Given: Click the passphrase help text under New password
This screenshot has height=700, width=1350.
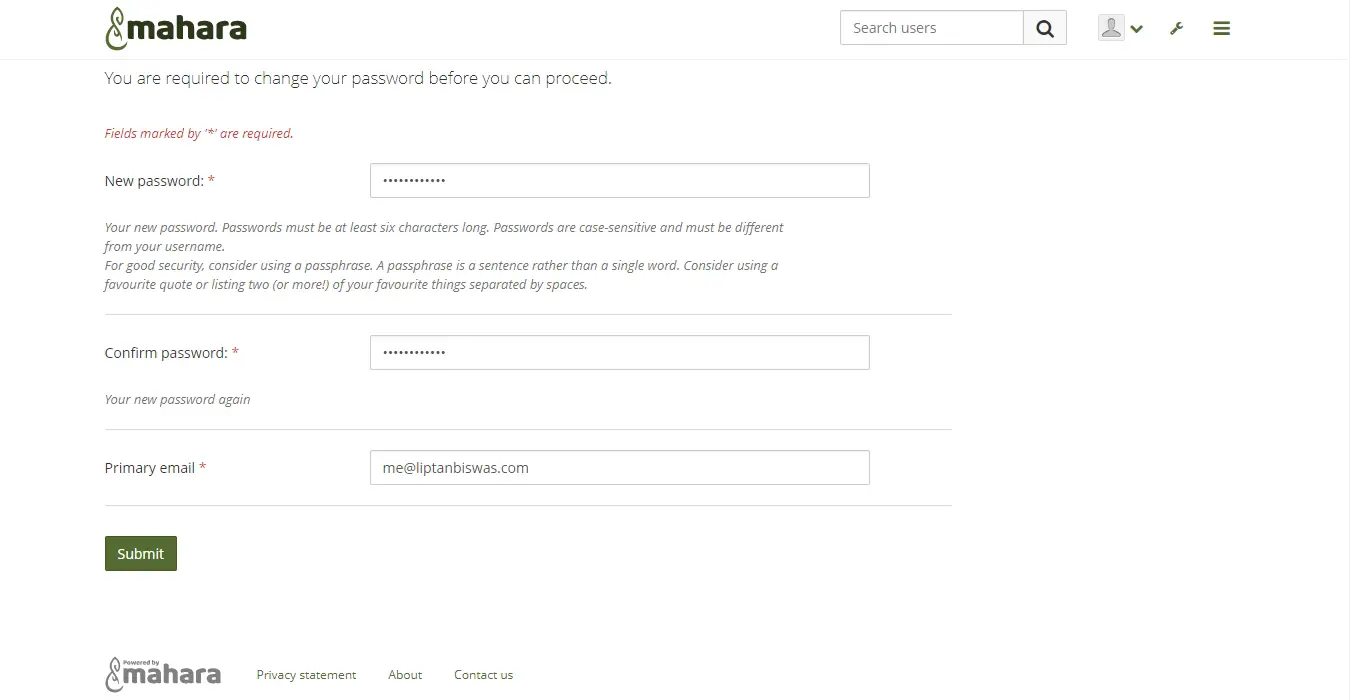Looking at the screenshot, I should (x=441, y=275).
